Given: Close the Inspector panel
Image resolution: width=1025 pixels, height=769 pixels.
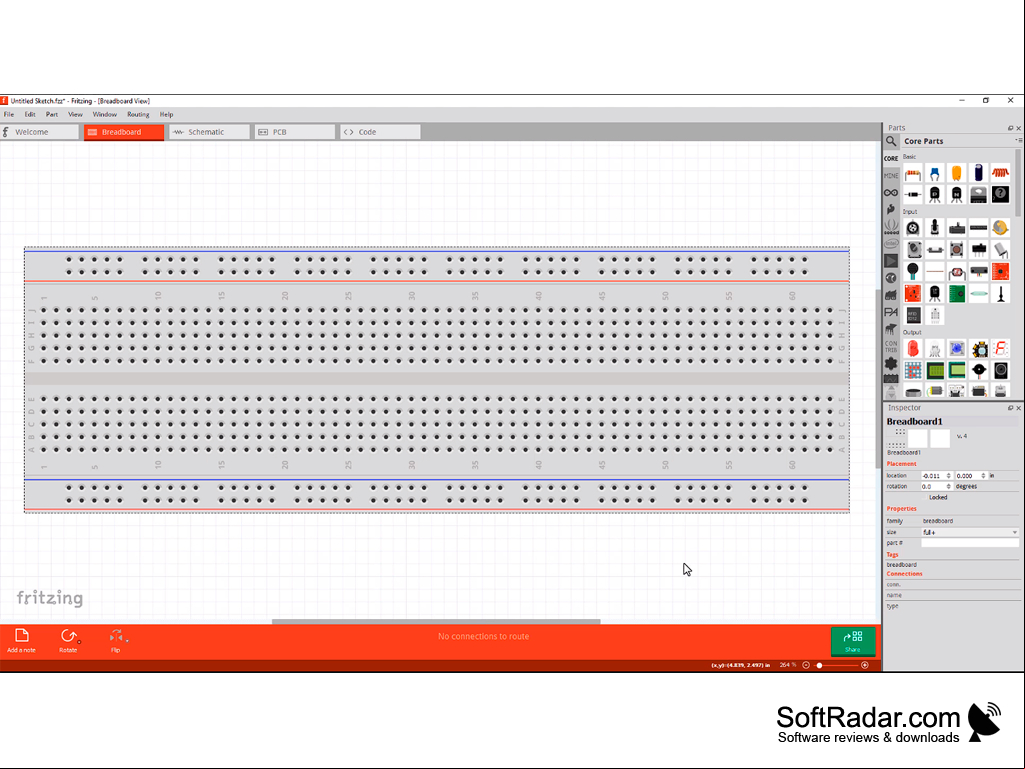Looking at the screenshot, I should [1018, 408].
